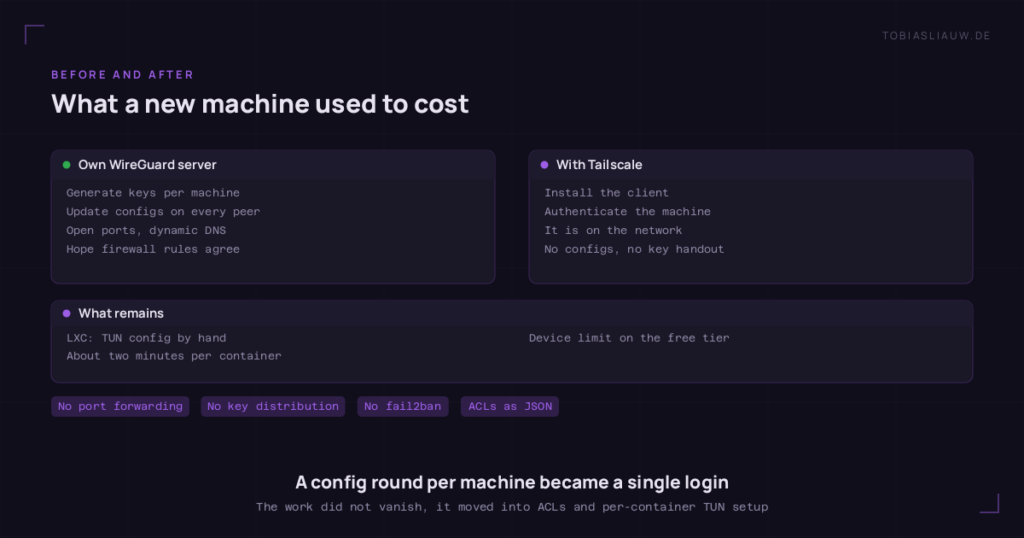Viewport: 1024px width, 538px height.
Task: Click the Own WireGuard server card title
Action: coord(147,165)
